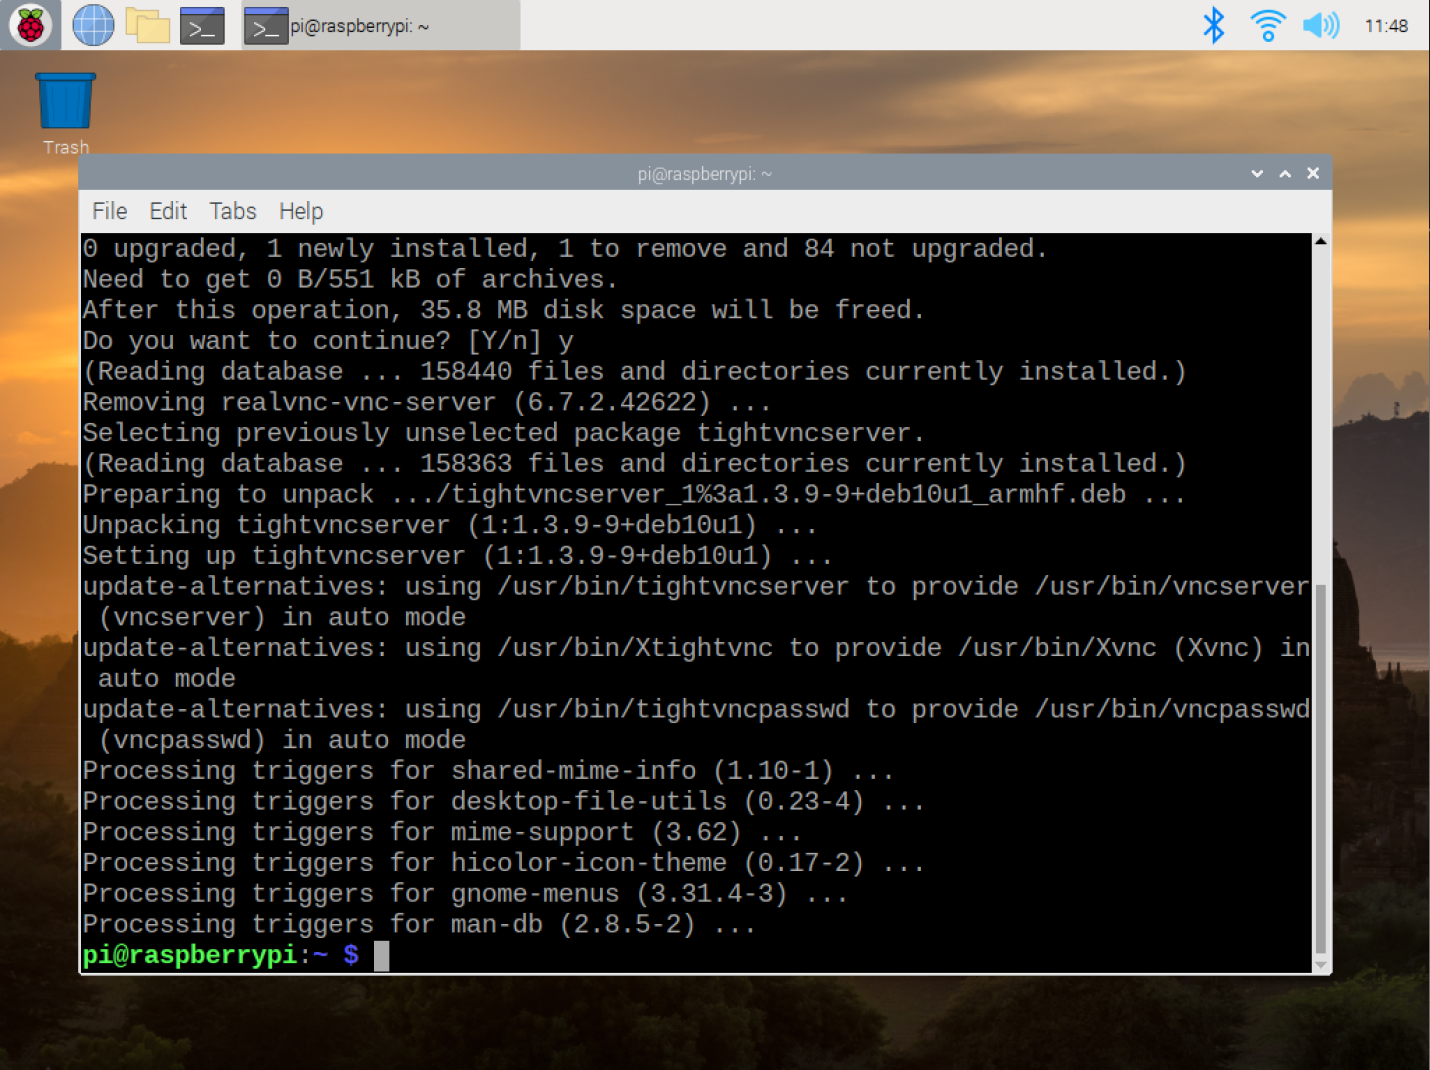Image resolution: width=1430 pixels, height=1070 pixels.
Task: Open the Bluetooth tray menu
Action: (x=1213, y=25)
